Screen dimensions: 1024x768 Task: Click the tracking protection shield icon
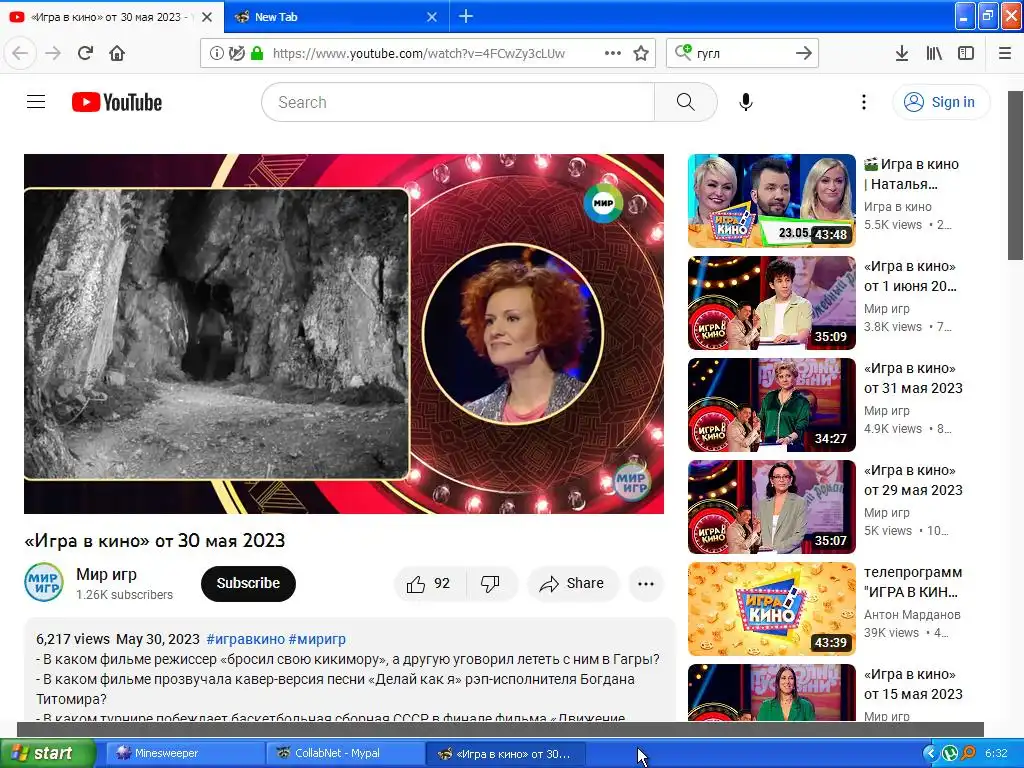(x=237, y=54)
